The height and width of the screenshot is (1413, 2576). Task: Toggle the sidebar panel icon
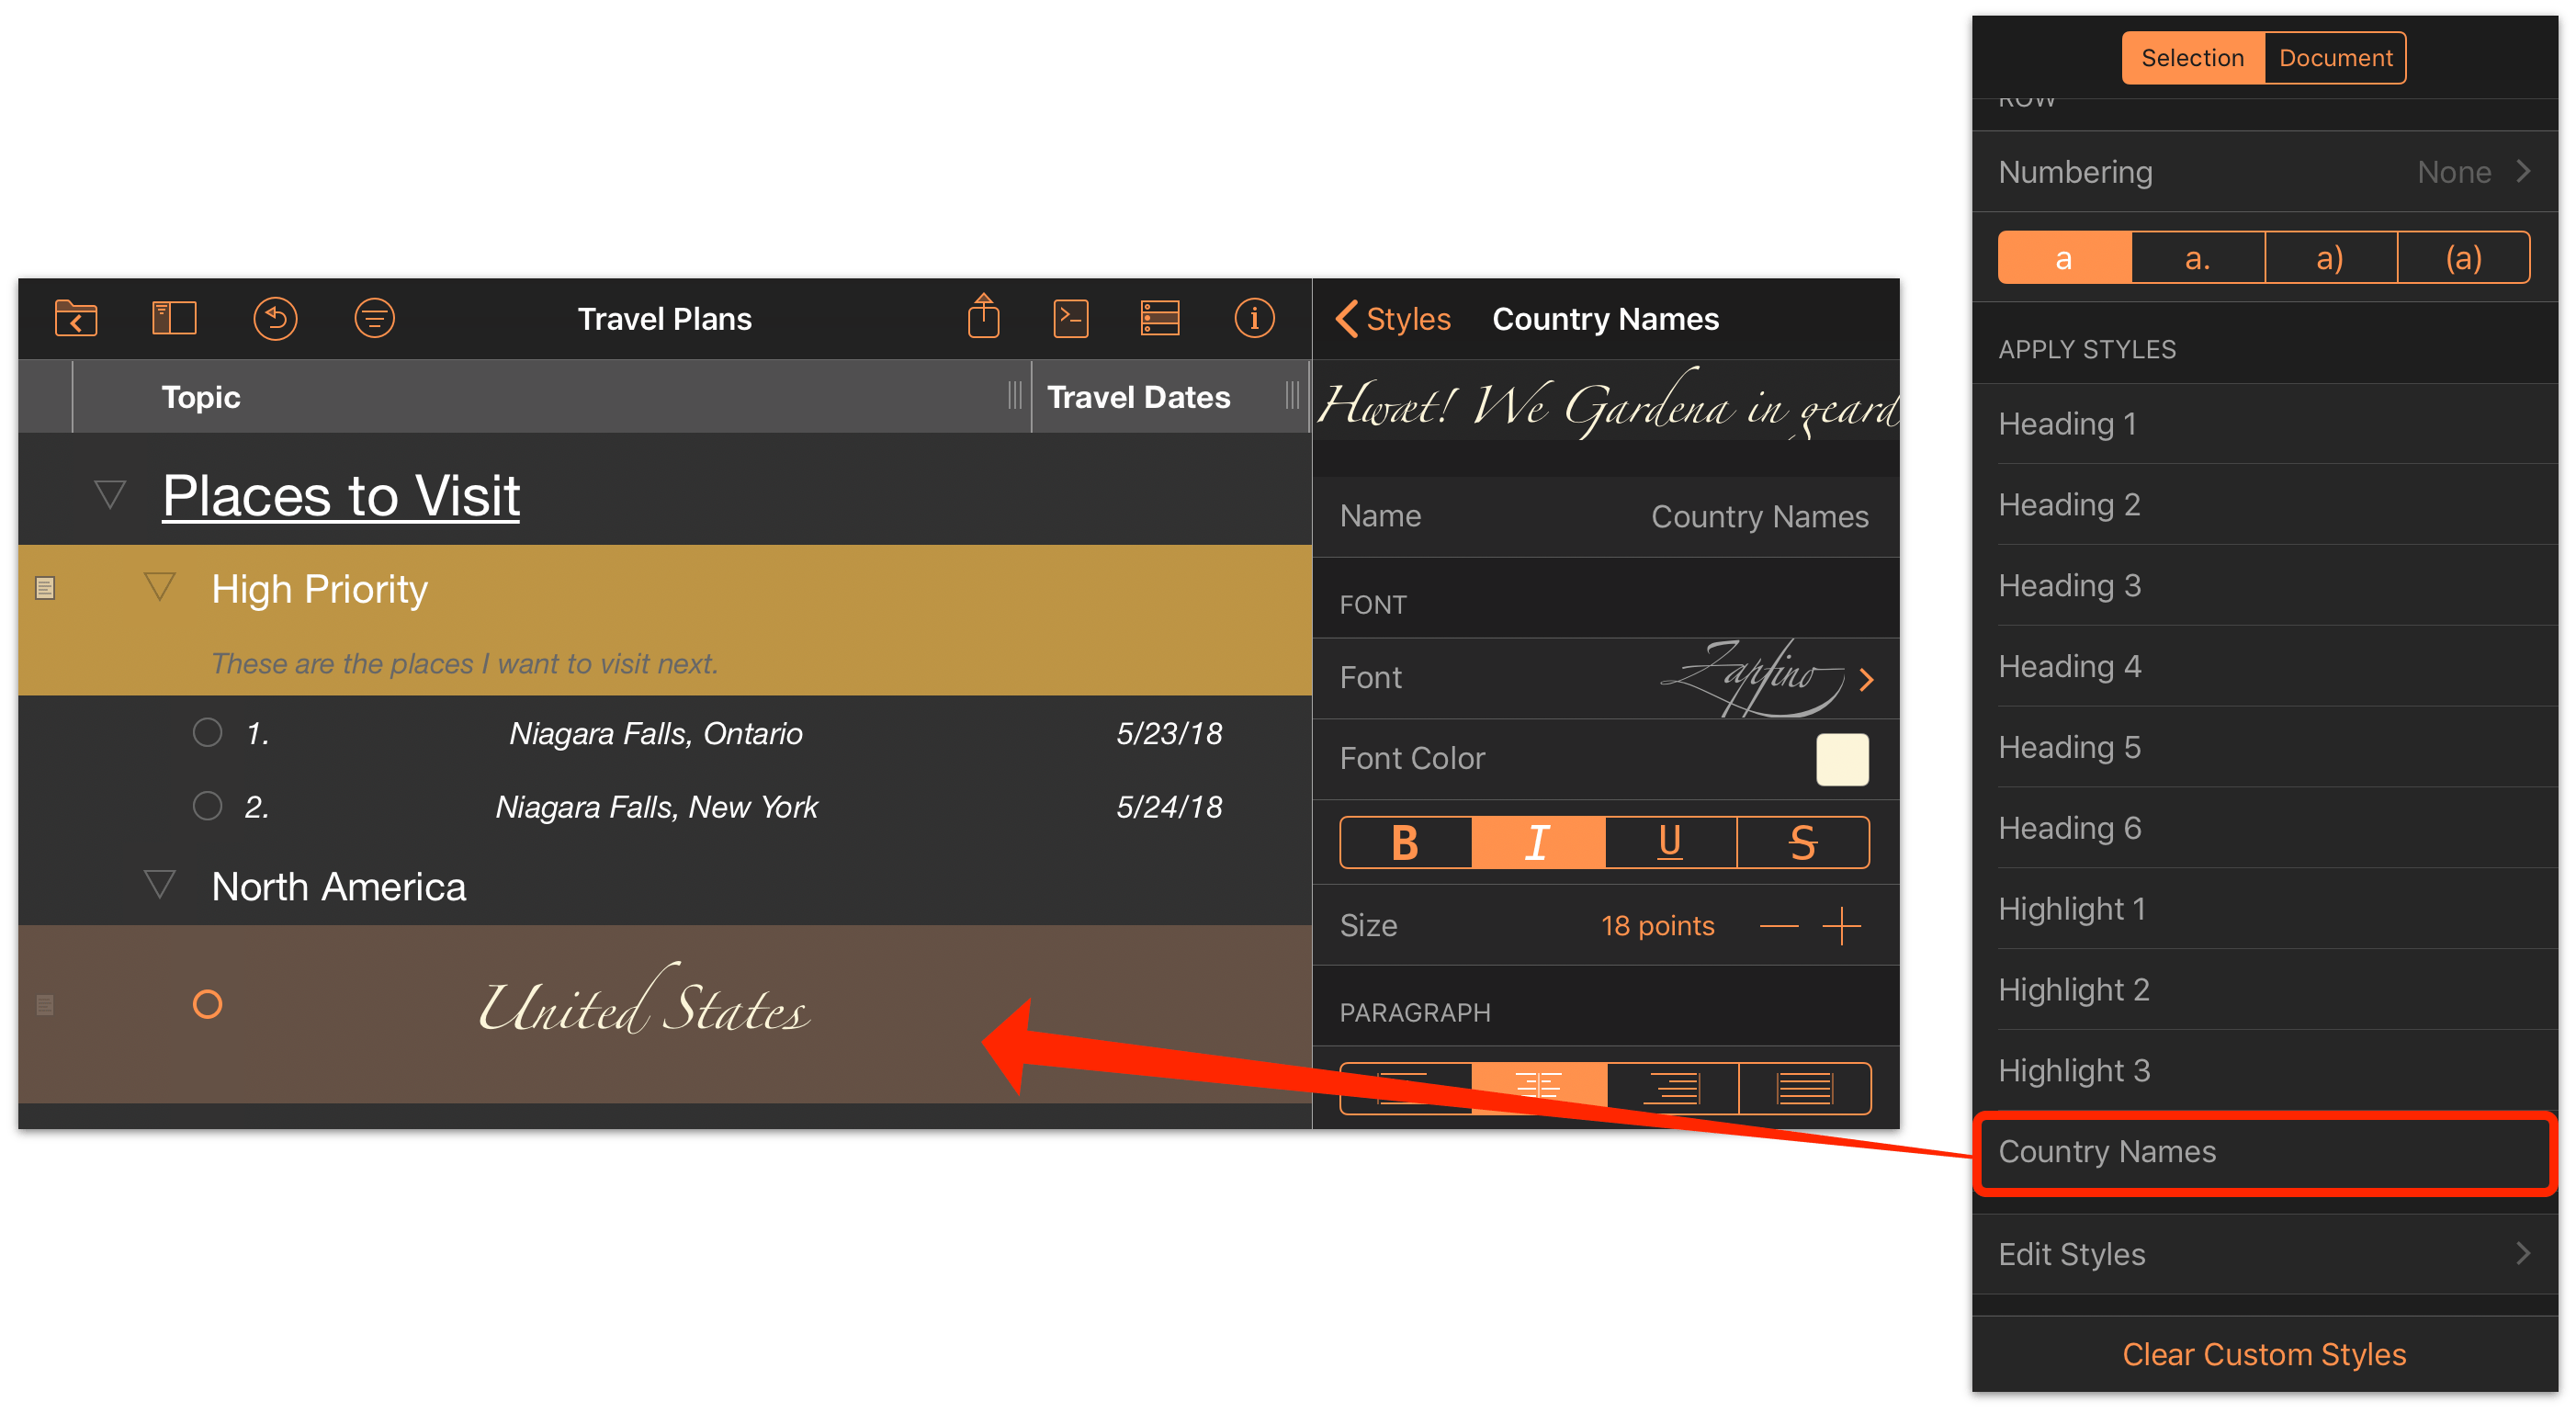tap(174, 318)
